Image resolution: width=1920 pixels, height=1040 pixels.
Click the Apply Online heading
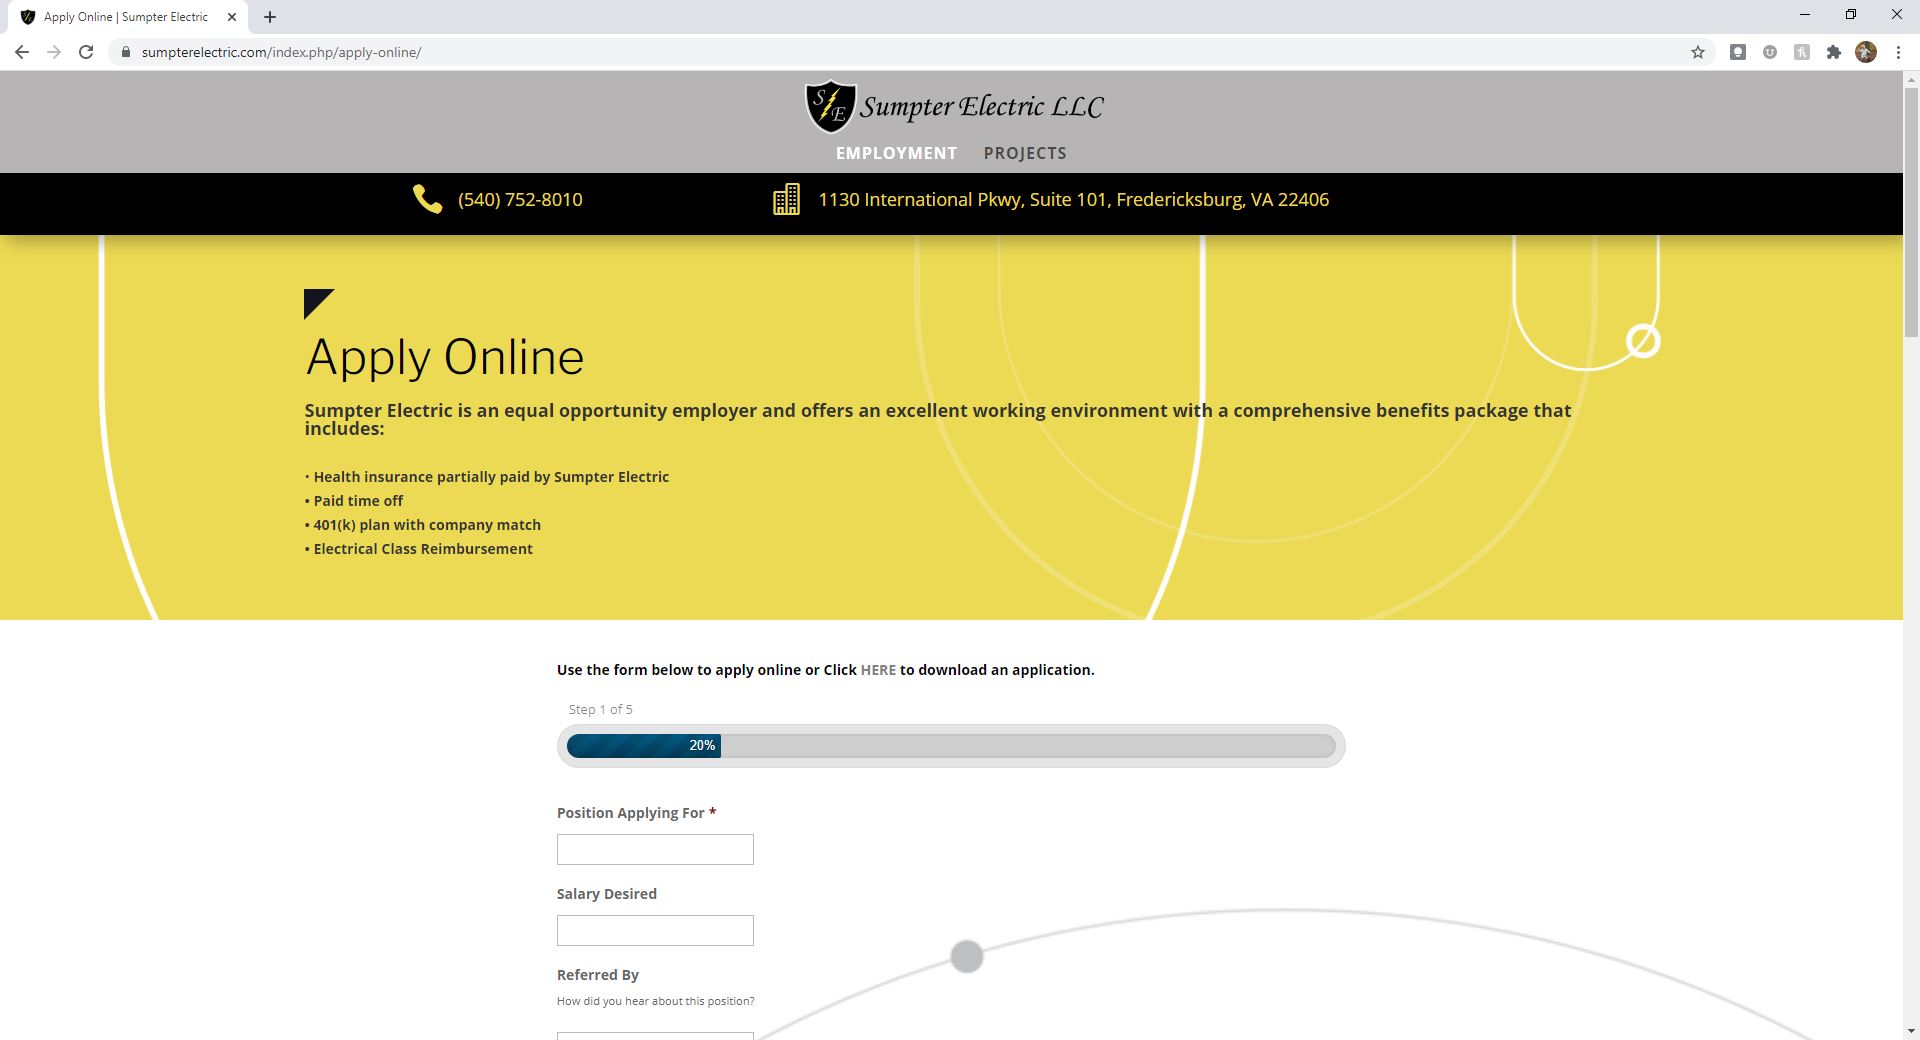pos(445,357)
